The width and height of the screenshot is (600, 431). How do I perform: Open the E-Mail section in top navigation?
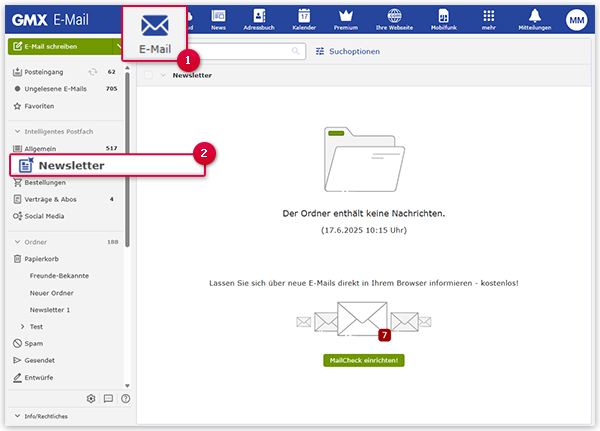[155, 34]
